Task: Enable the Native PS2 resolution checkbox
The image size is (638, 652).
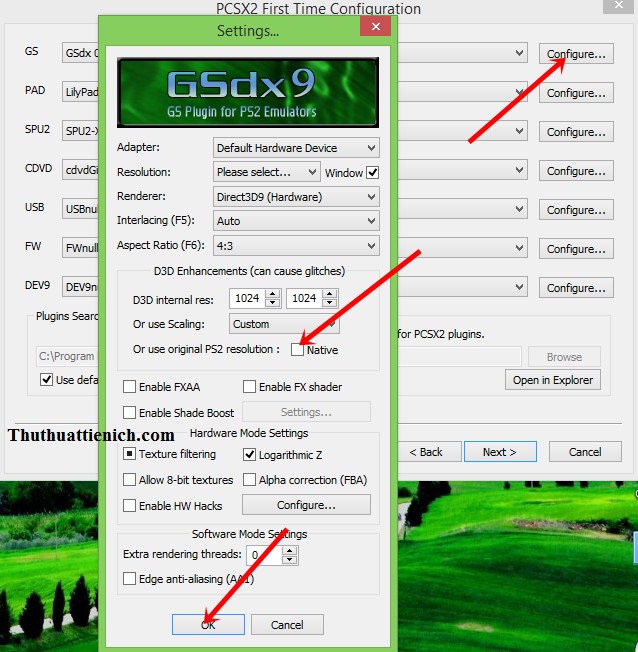Action: tap(297, 350)
